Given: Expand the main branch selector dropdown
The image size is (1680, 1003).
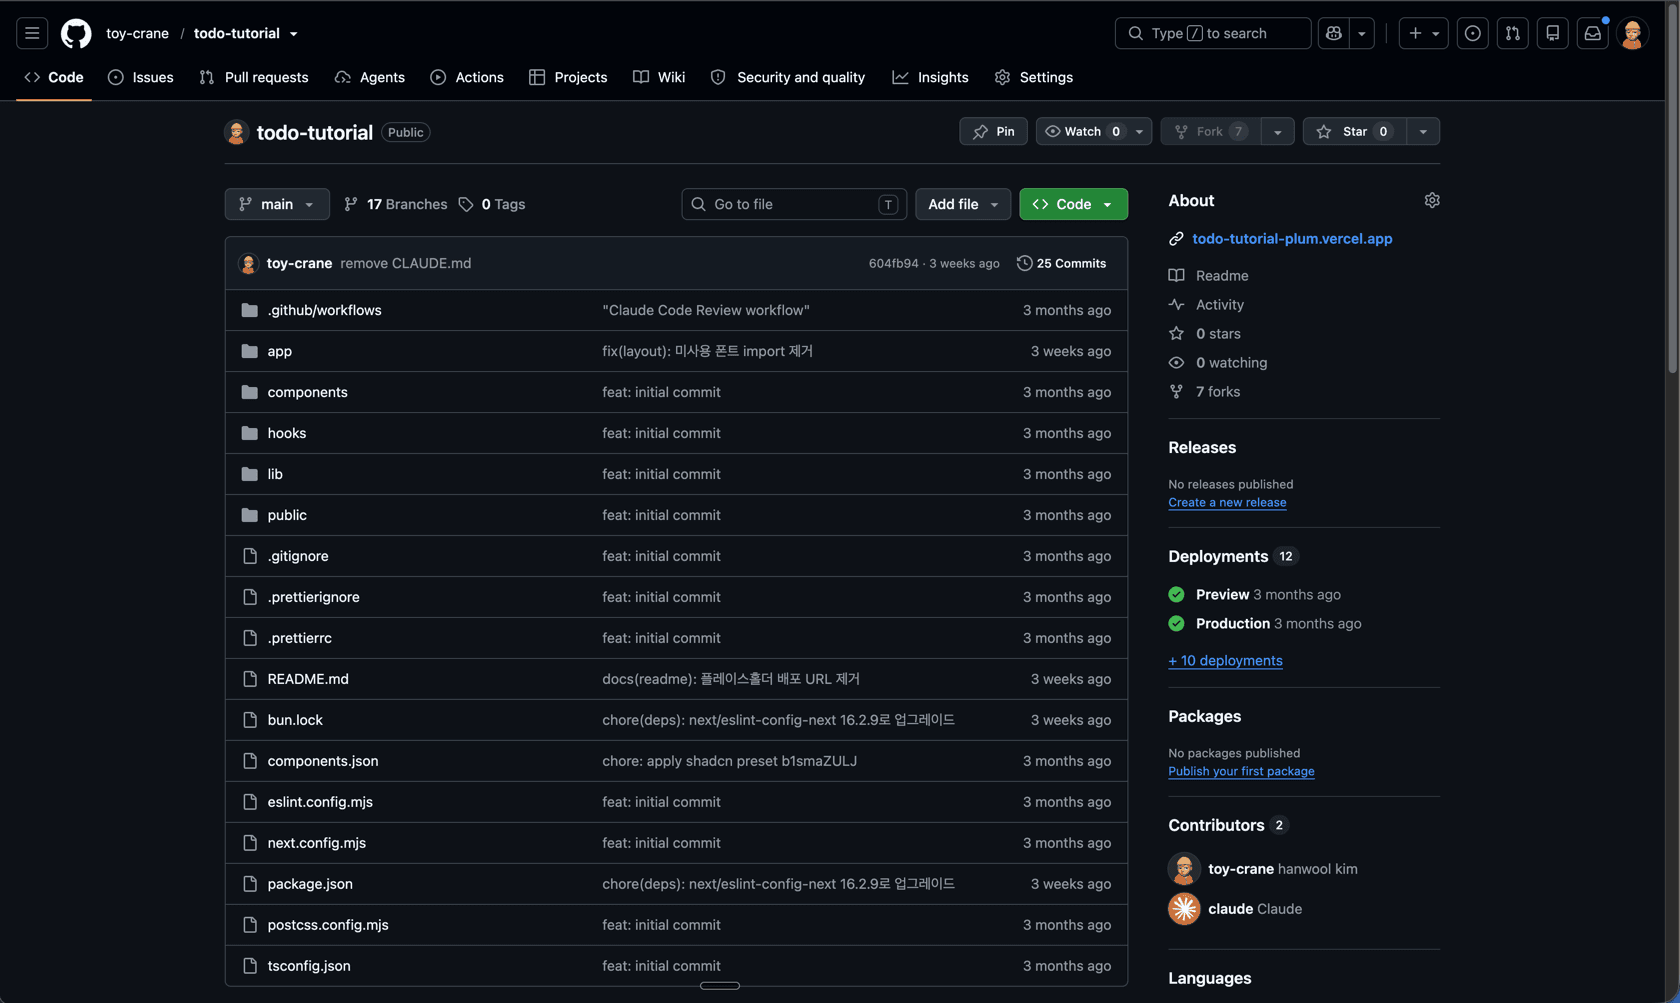Looking at the screenshot, I should tap(277, 204).
